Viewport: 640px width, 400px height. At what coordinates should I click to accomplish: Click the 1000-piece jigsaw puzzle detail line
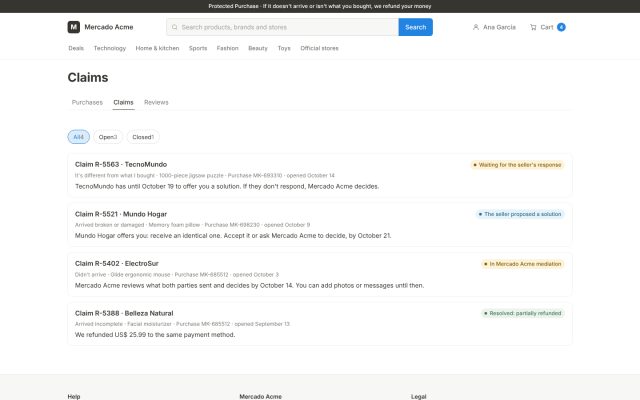[x=204, y=176]
